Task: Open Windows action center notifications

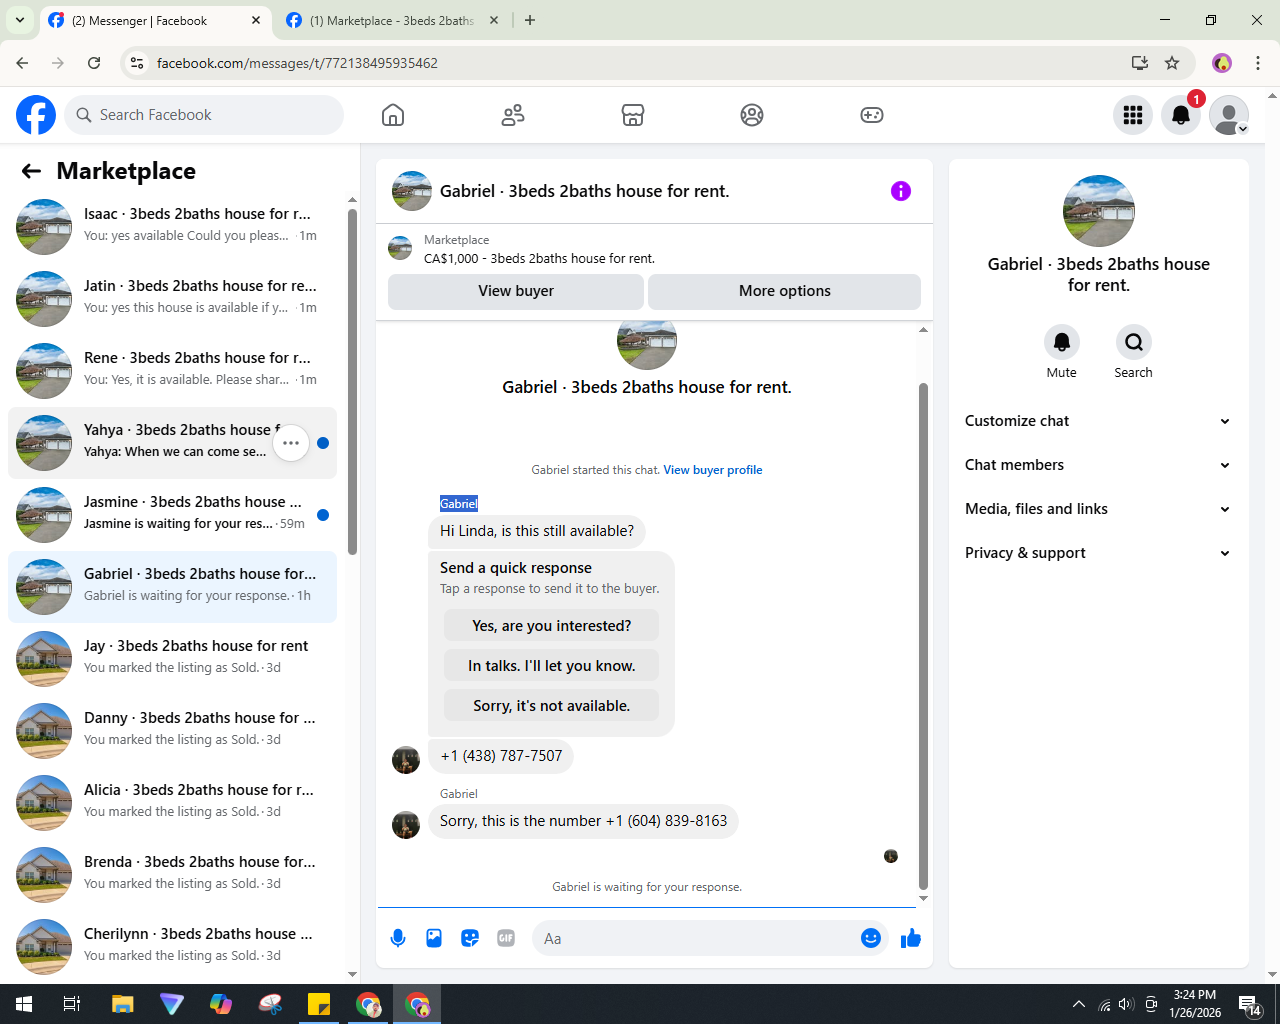Action: tap(1250, 1005)
